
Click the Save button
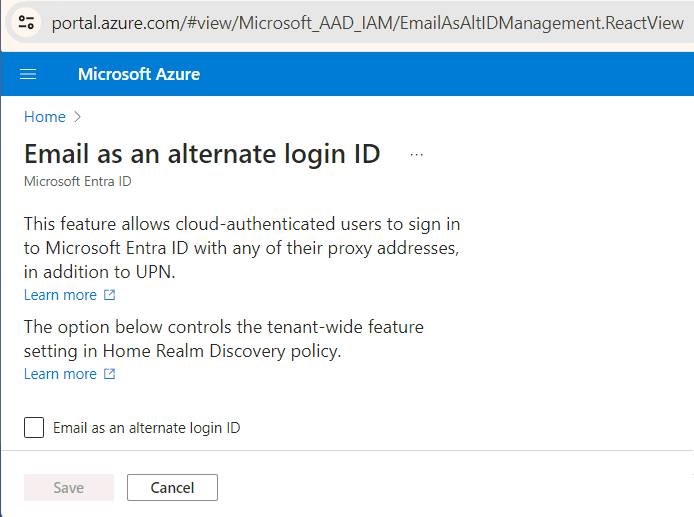click(x=69, y=487)
